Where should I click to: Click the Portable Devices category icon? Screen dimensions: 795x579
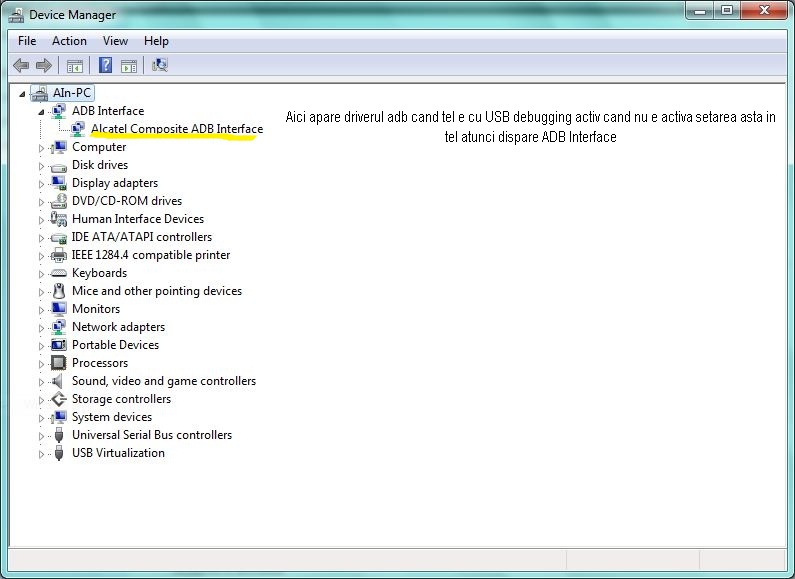[x=59, y=345]
